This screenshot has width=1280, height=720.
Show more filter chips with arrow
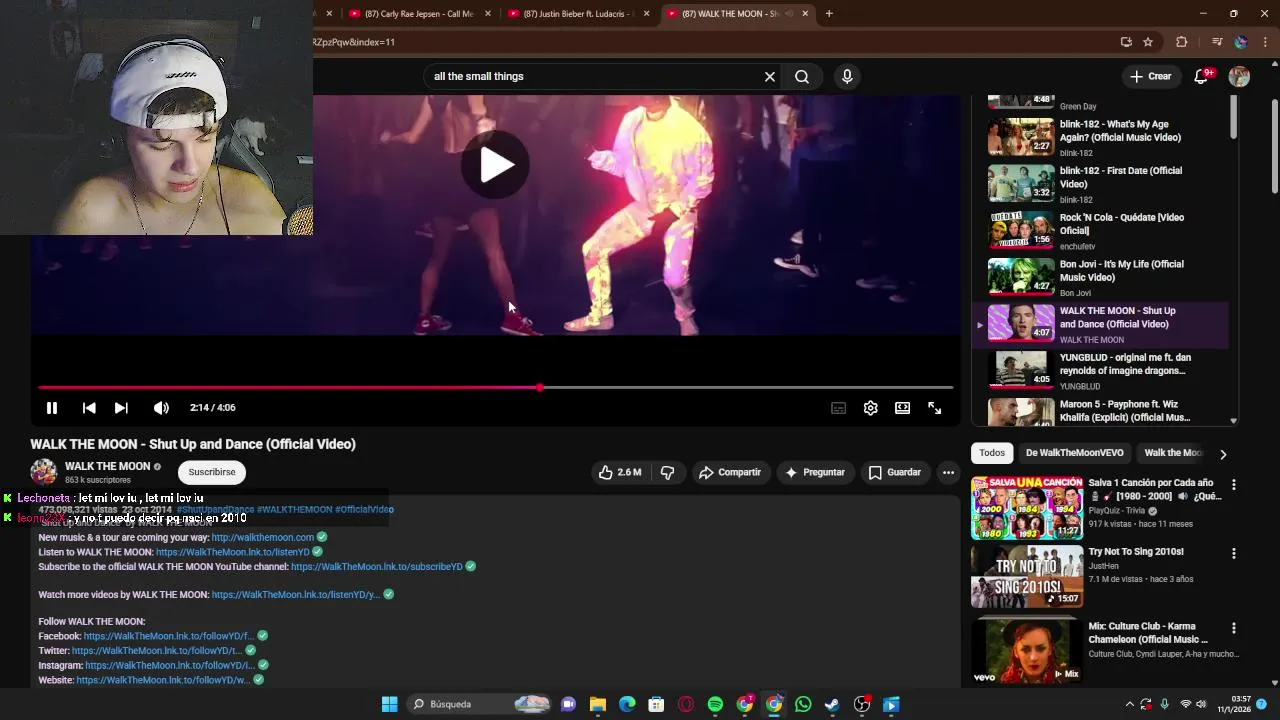[x=1222, y=454]
